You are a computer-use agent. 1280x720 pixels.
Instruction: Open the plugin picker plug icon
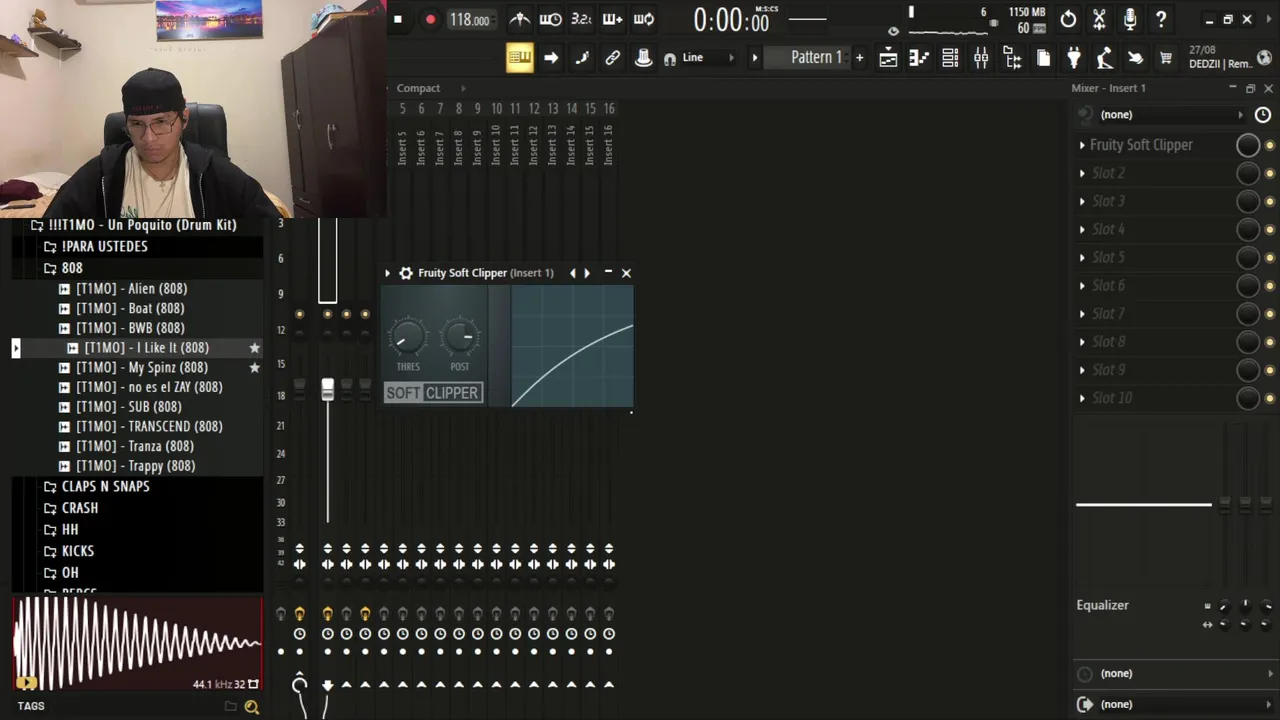(x=1074, y=59)
